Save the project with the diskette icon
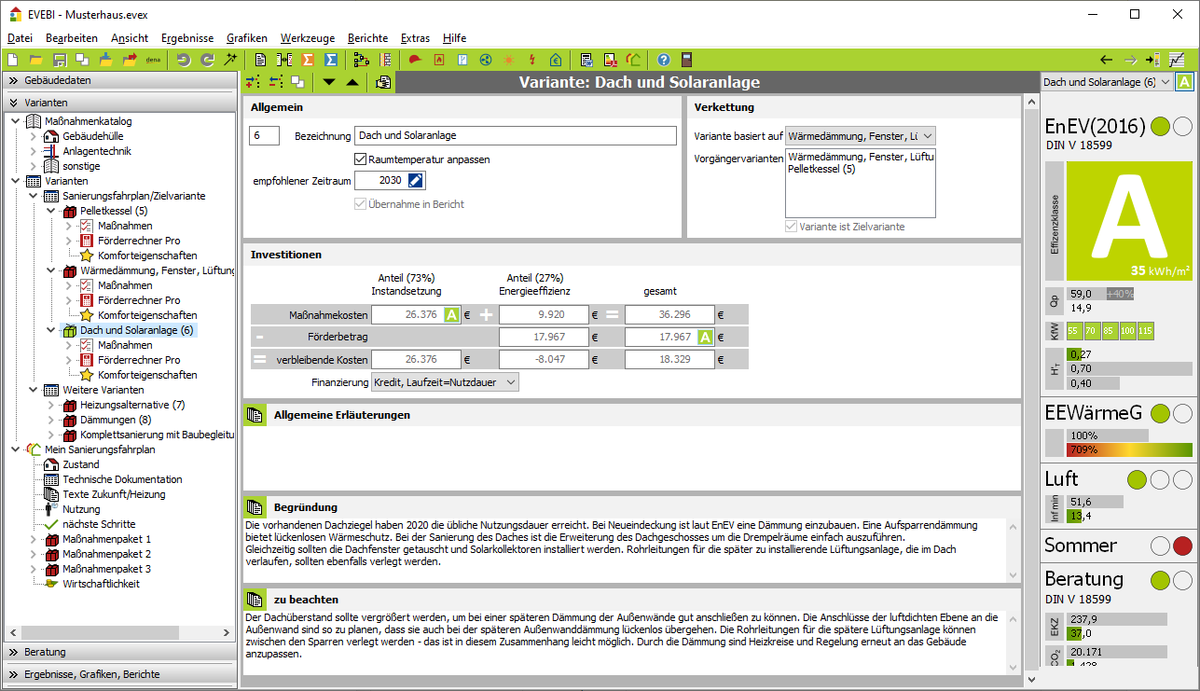This screenshot has height=691, width=1200. (x=59, y=60)
